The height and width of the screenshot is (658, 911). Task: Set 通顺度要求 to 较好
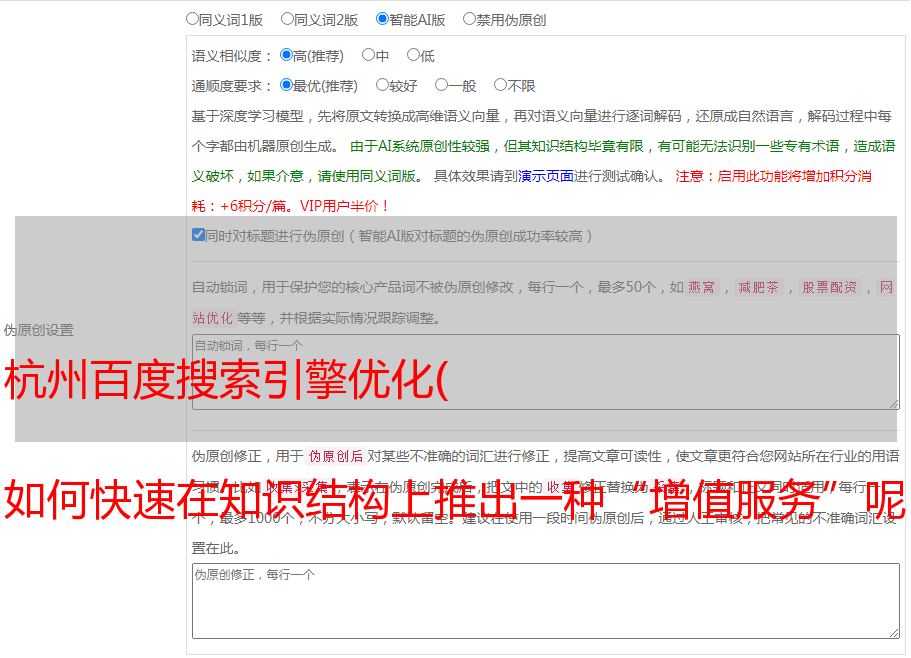coord(382,85)
